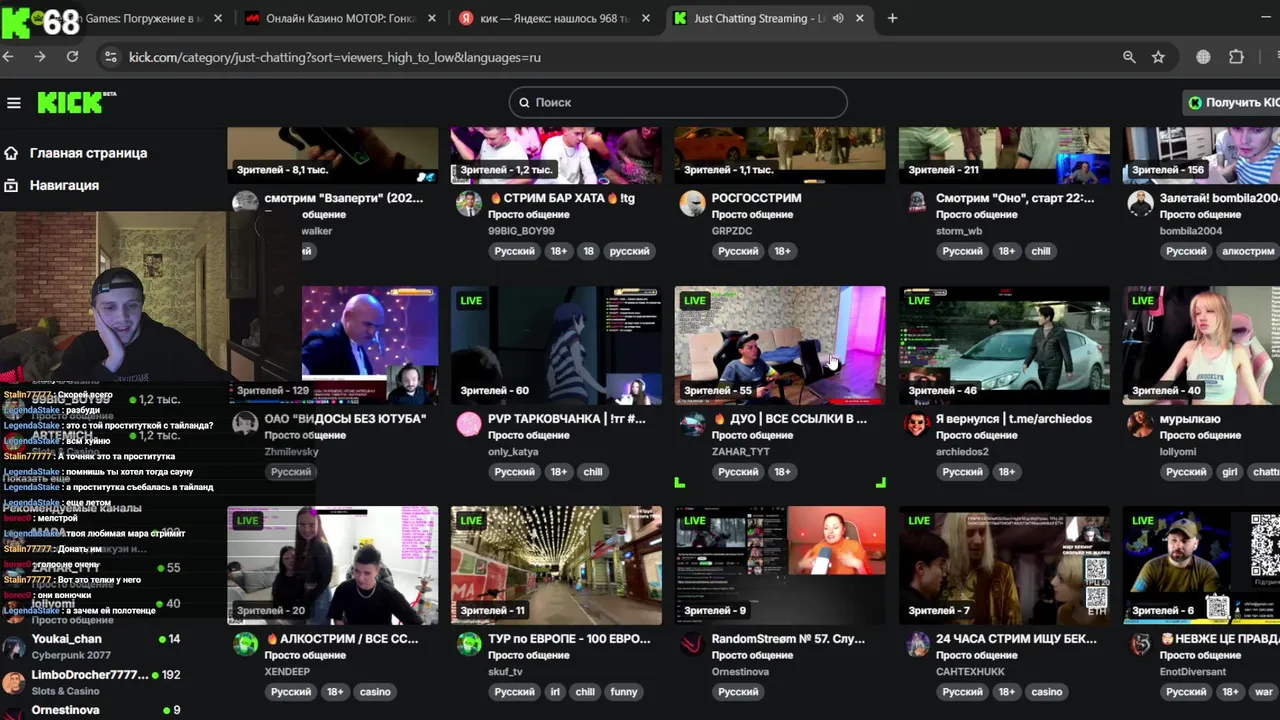Open the extensions puzzle icon
This screenshot has width=1280, height=720.
(1236, 57)
